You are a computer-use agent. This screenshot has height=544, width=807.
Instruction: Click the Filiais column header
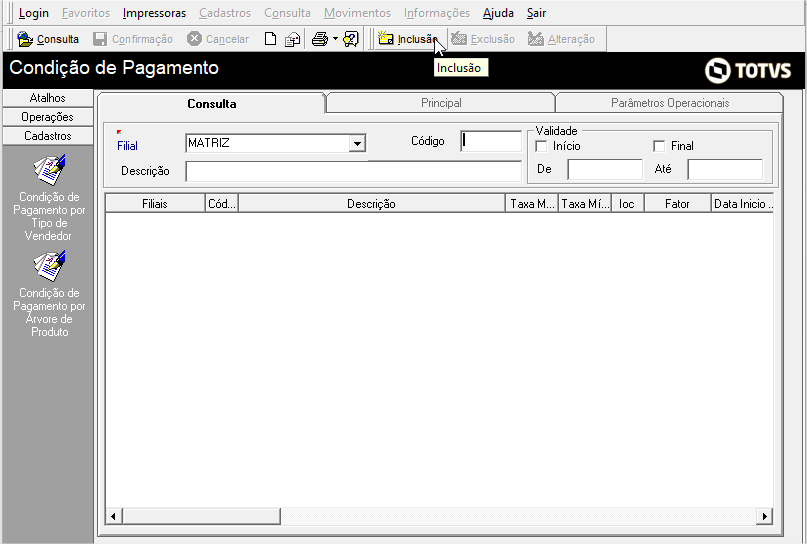[x=155, y=204]
